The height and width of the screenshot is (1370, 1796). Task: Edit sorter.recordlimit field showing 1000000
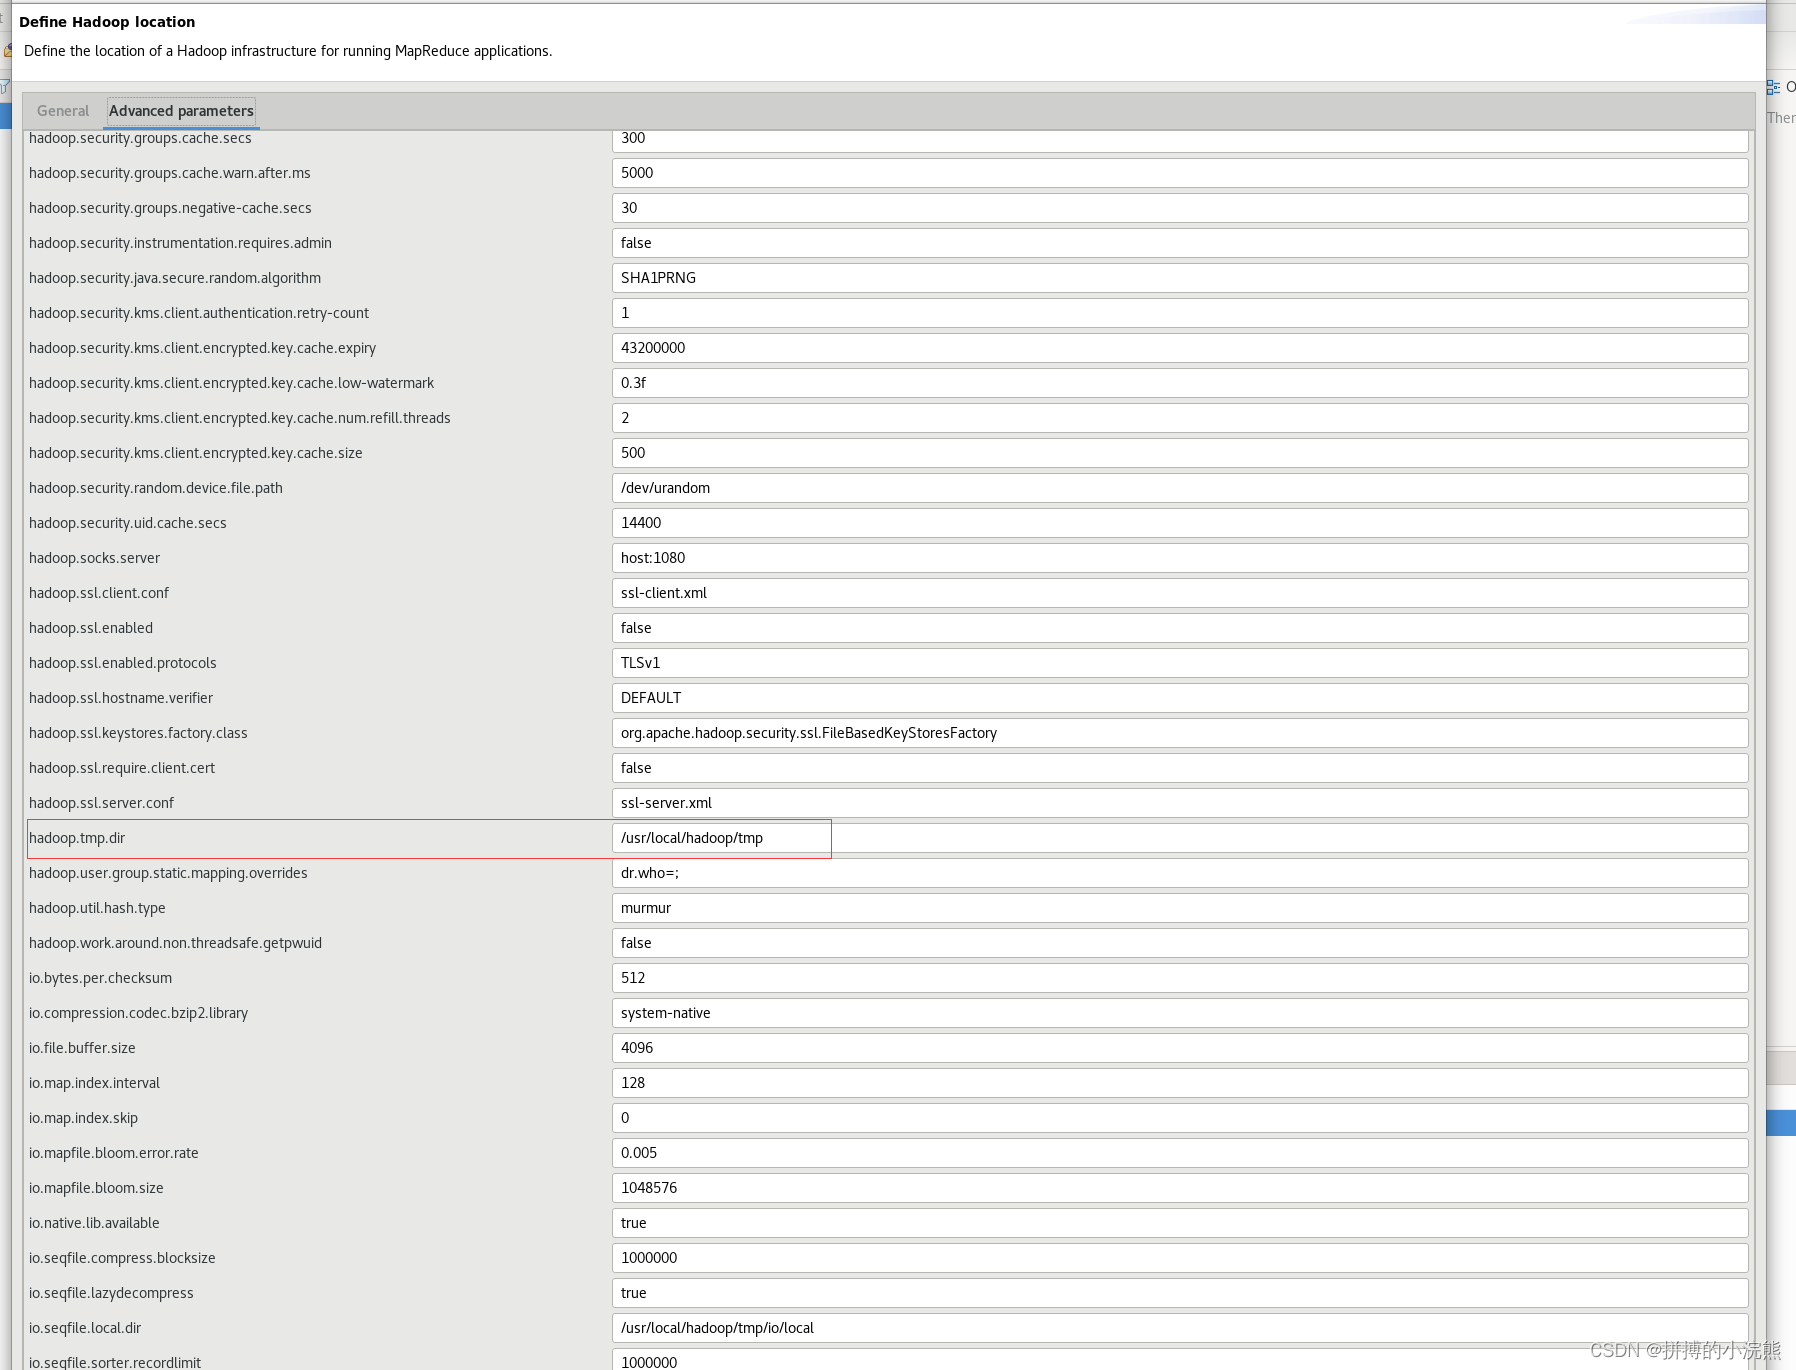pyautogui.click(x=1180, y=1360)
